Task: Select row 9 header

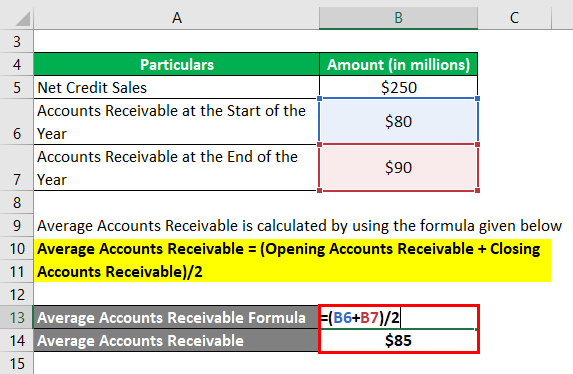Action: [x=16, y=225]
